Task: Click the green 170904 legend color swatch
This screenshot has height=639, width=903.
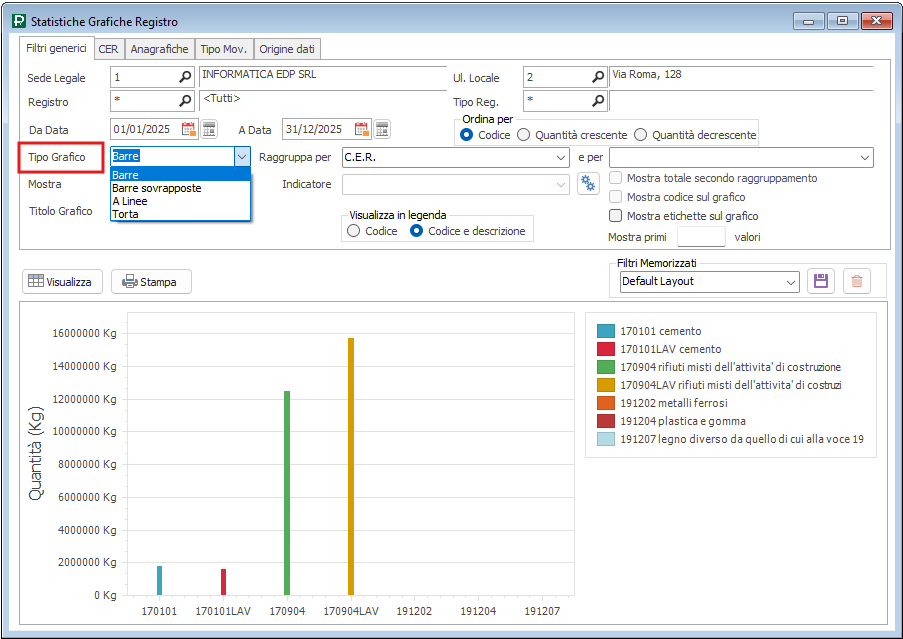Action: 605,367
